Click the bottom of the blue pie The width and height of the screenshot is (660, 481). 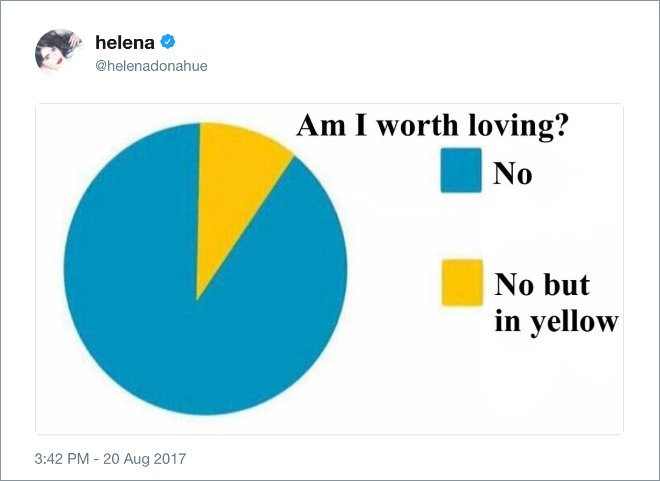click(x=205, y=408)
